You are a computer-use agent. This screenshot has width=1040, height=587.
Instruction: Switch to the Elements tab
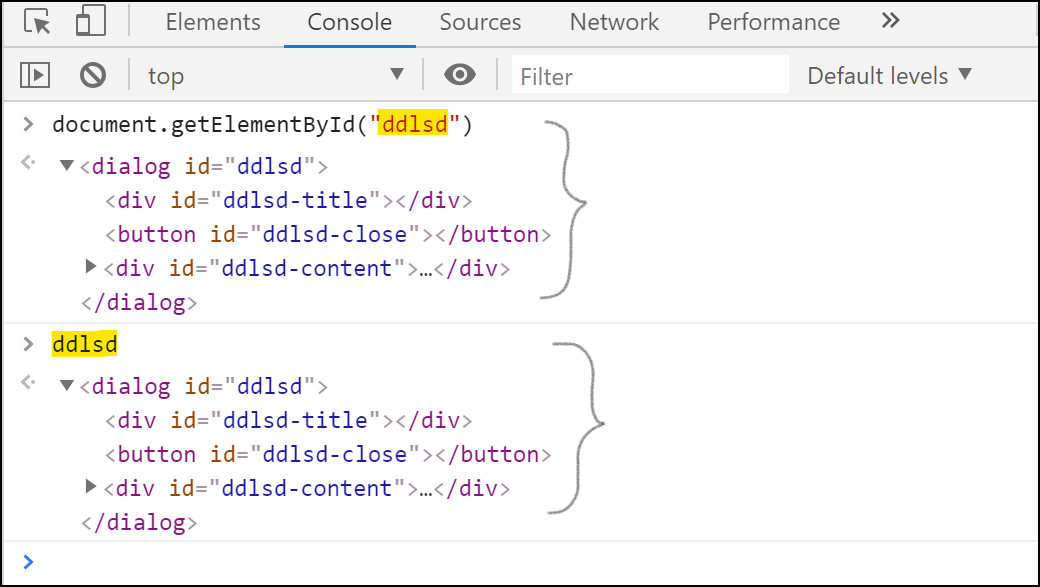click(213, 22)
